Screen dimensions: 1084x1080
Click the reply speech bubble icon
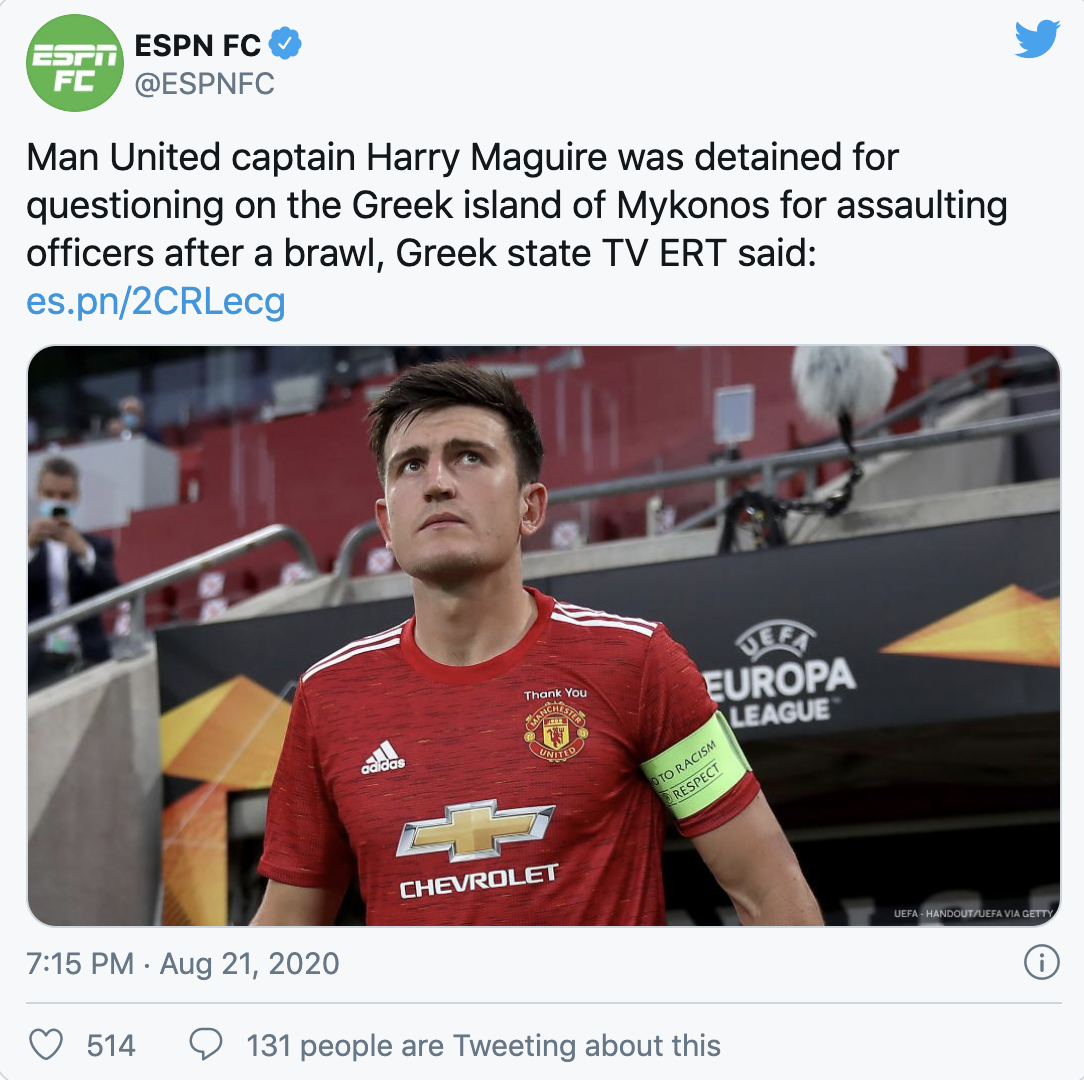pyautogui.click(x=205, y=1045)
